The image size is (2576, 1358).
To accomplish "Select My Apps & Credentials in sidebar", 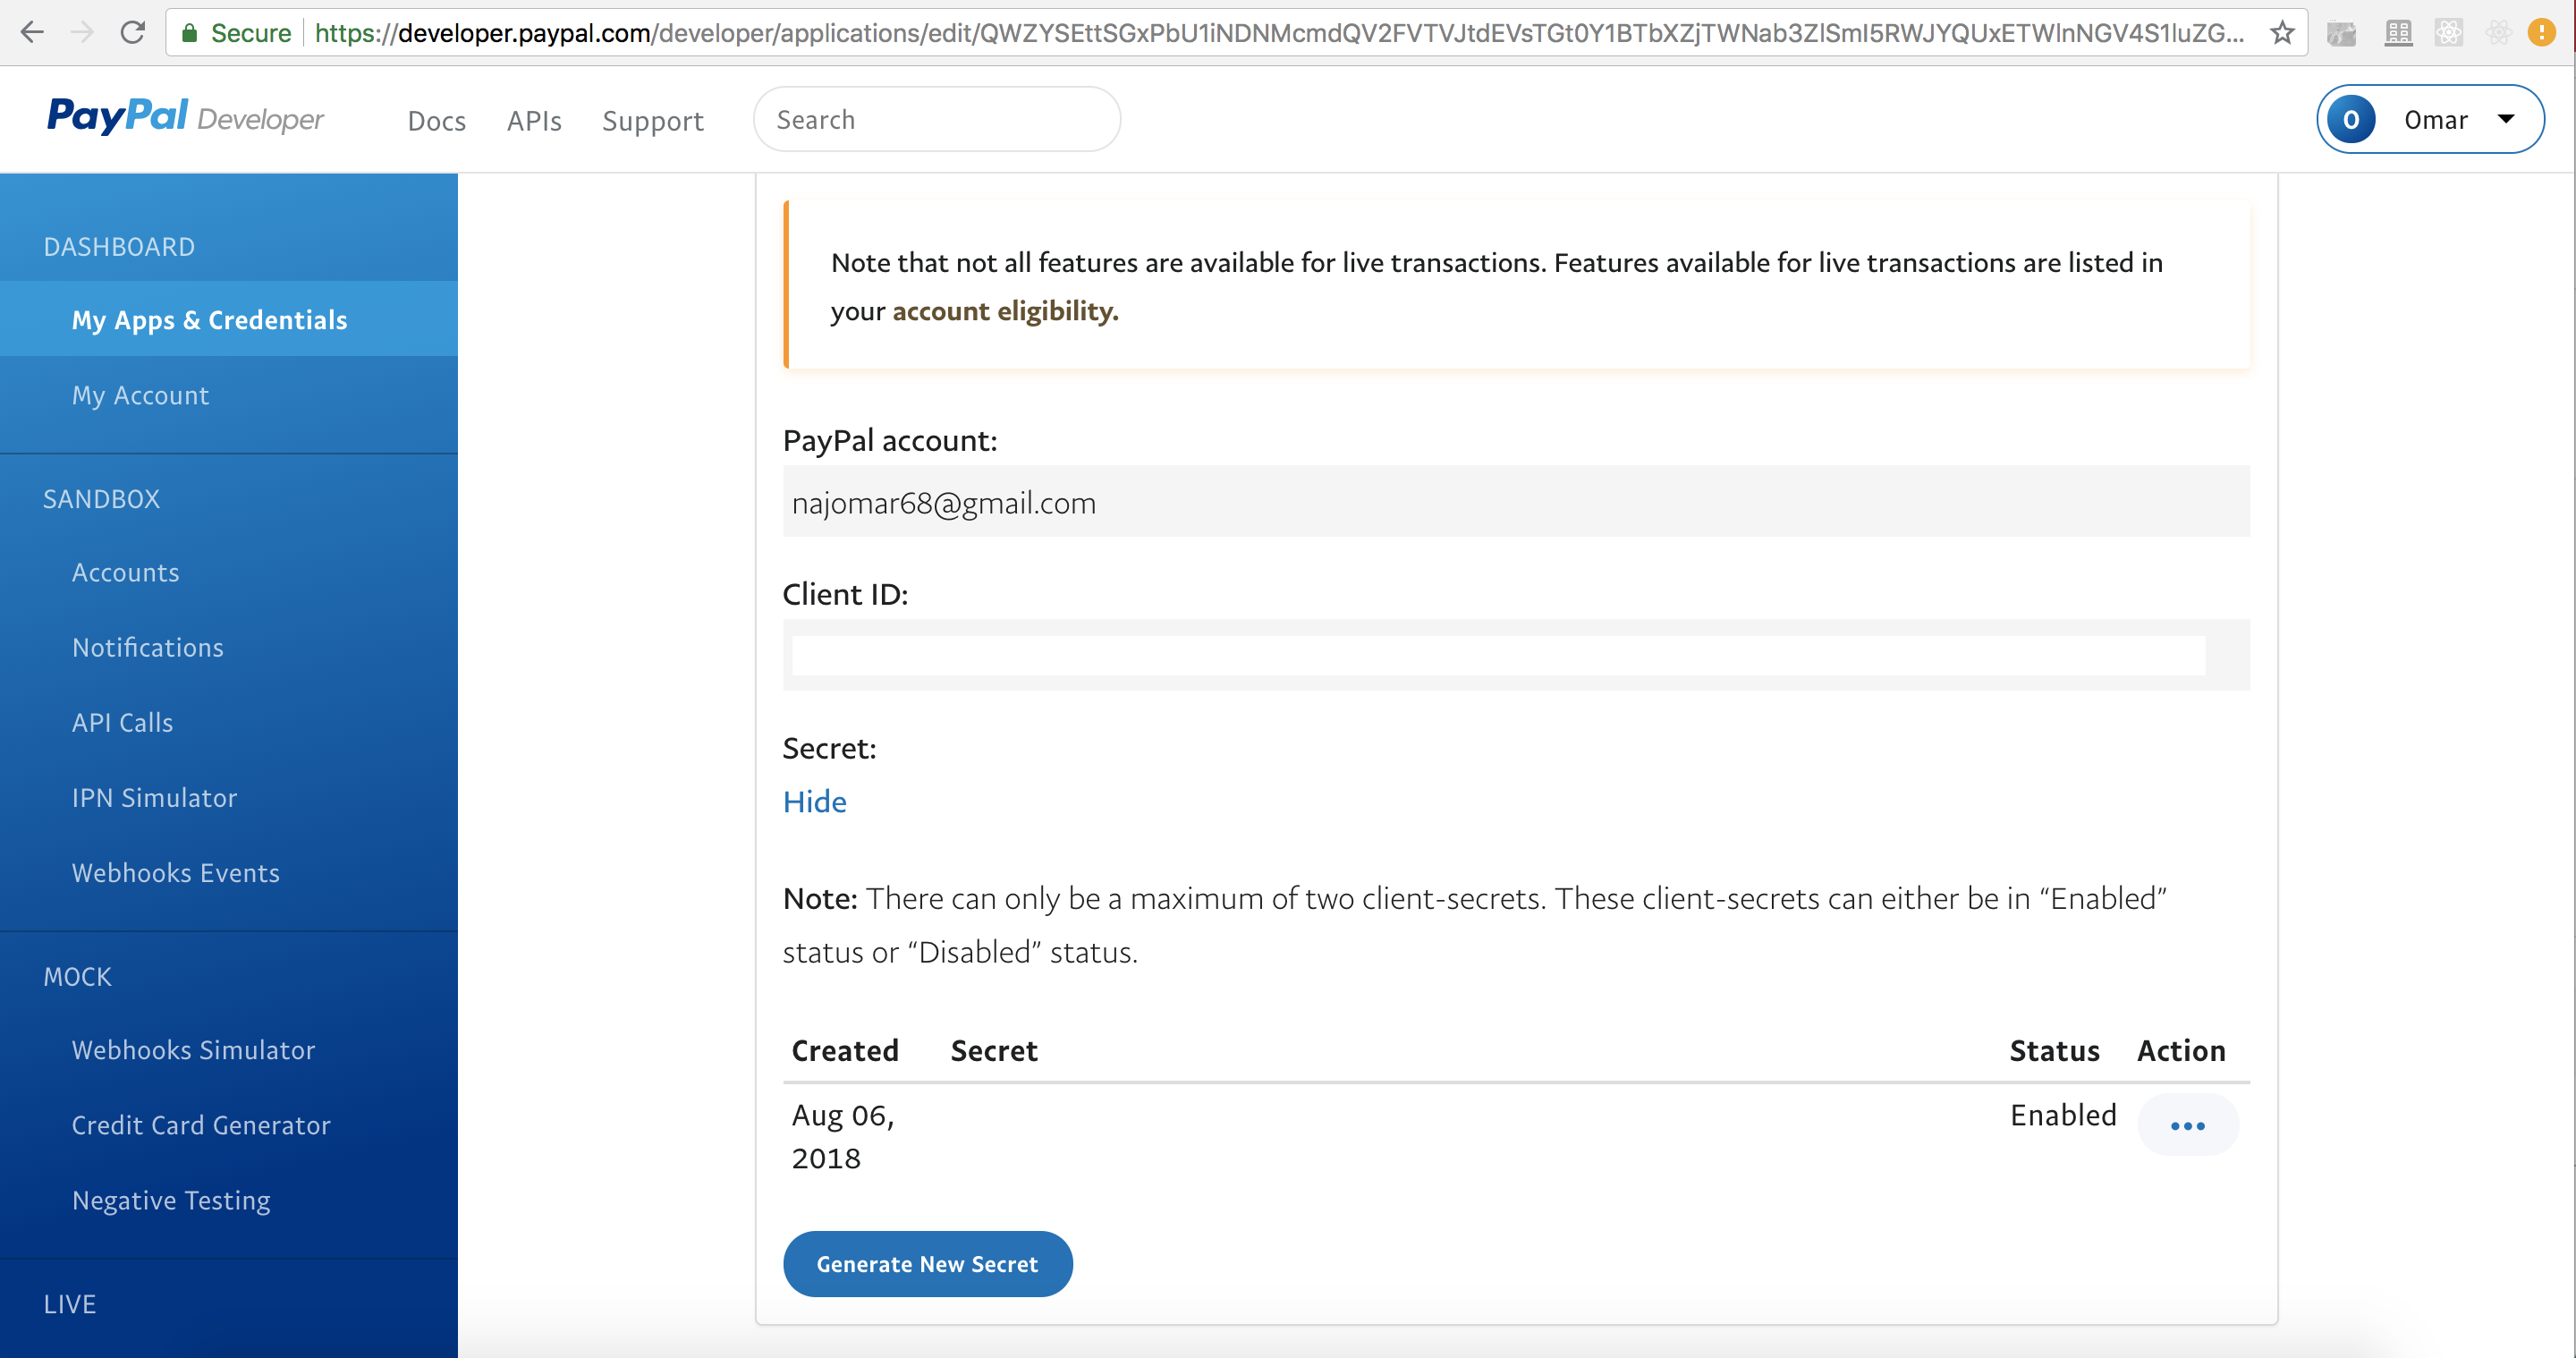I will [x=229, y=319].
